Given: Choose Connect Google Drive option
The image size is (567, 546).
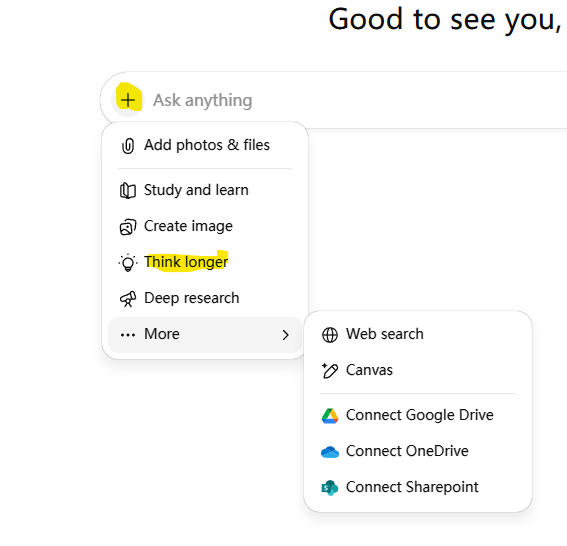Looking at the screenshot, I should pos(418,415).
